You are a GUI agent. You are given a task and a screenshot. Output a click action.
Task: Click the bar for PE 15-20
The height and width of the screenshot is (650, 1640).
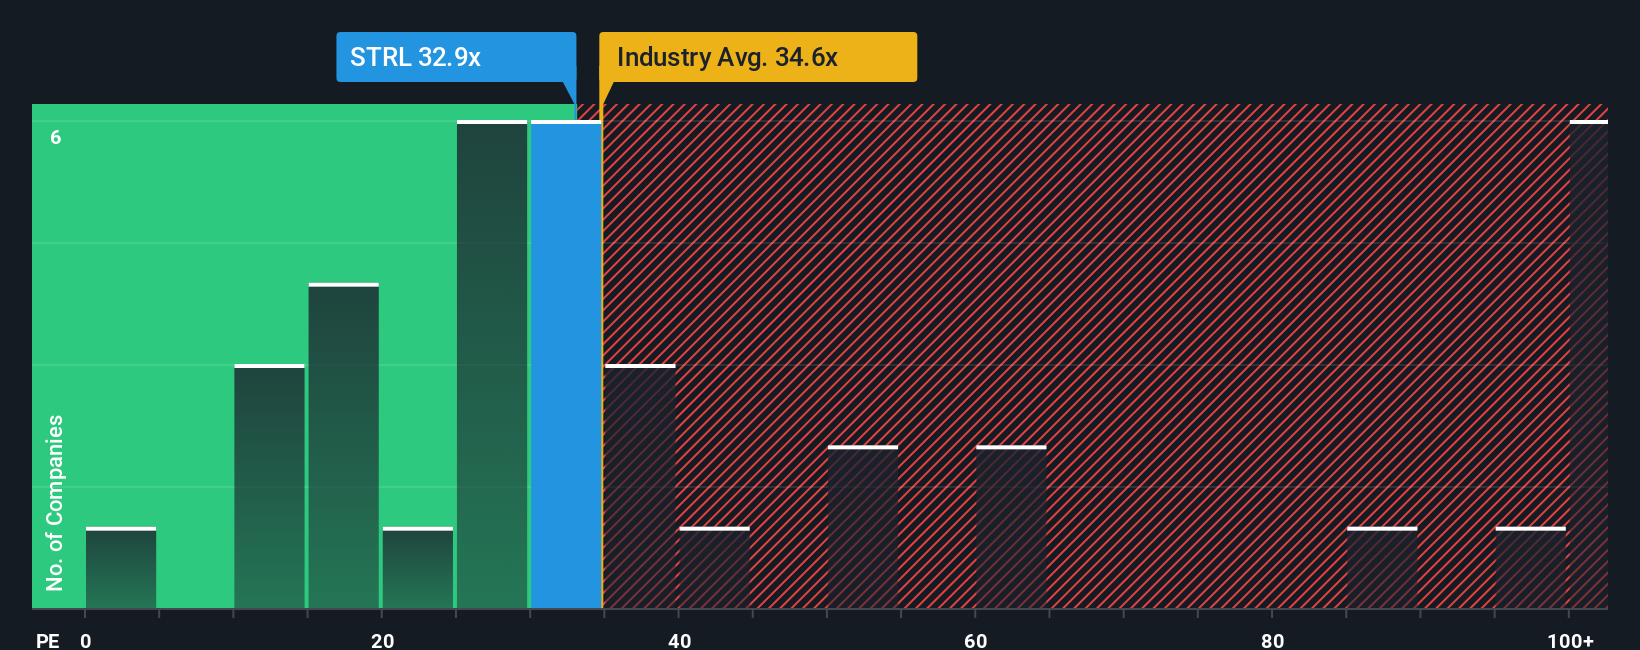pos(343,446)
